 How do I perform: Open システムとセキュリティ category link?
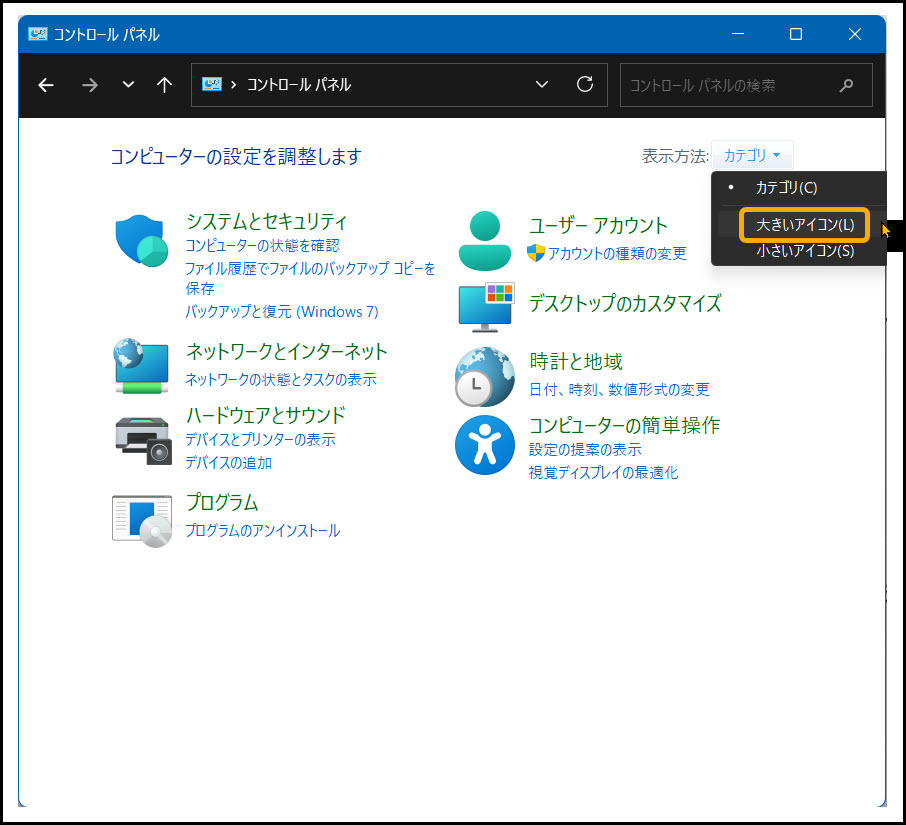point(266,222)
